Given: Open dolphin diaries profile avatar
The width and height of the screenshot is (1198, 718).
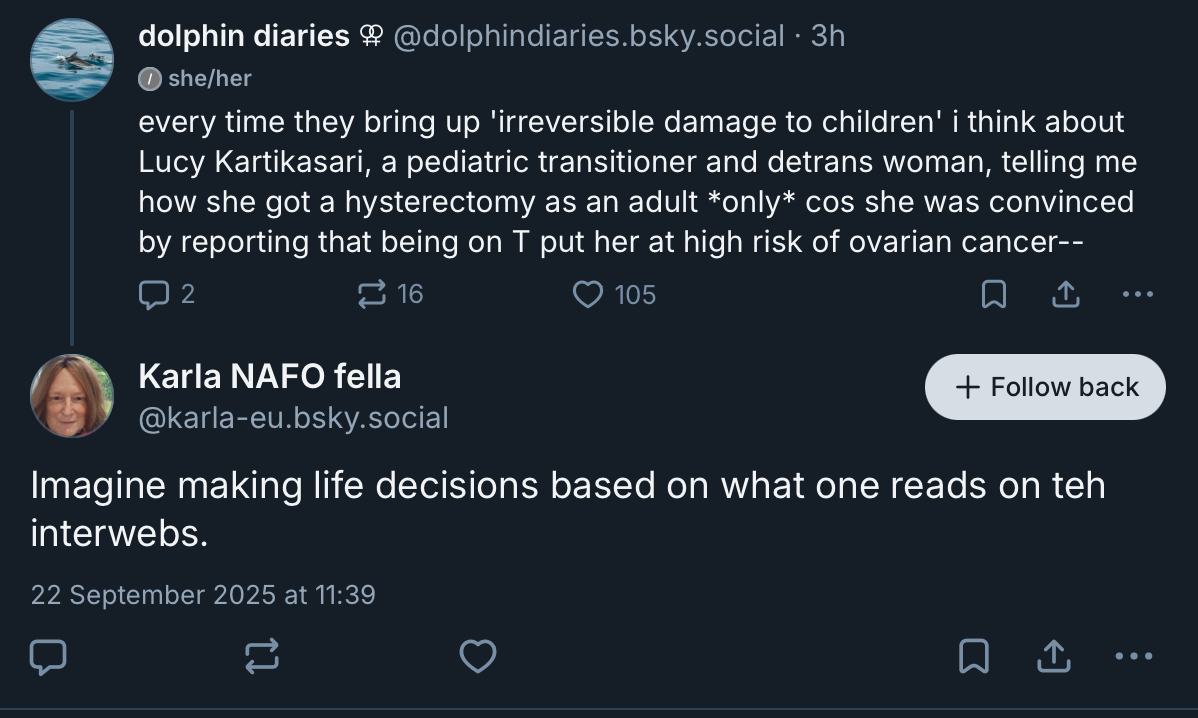Looking at the screenshot, I should coord(71,60).
